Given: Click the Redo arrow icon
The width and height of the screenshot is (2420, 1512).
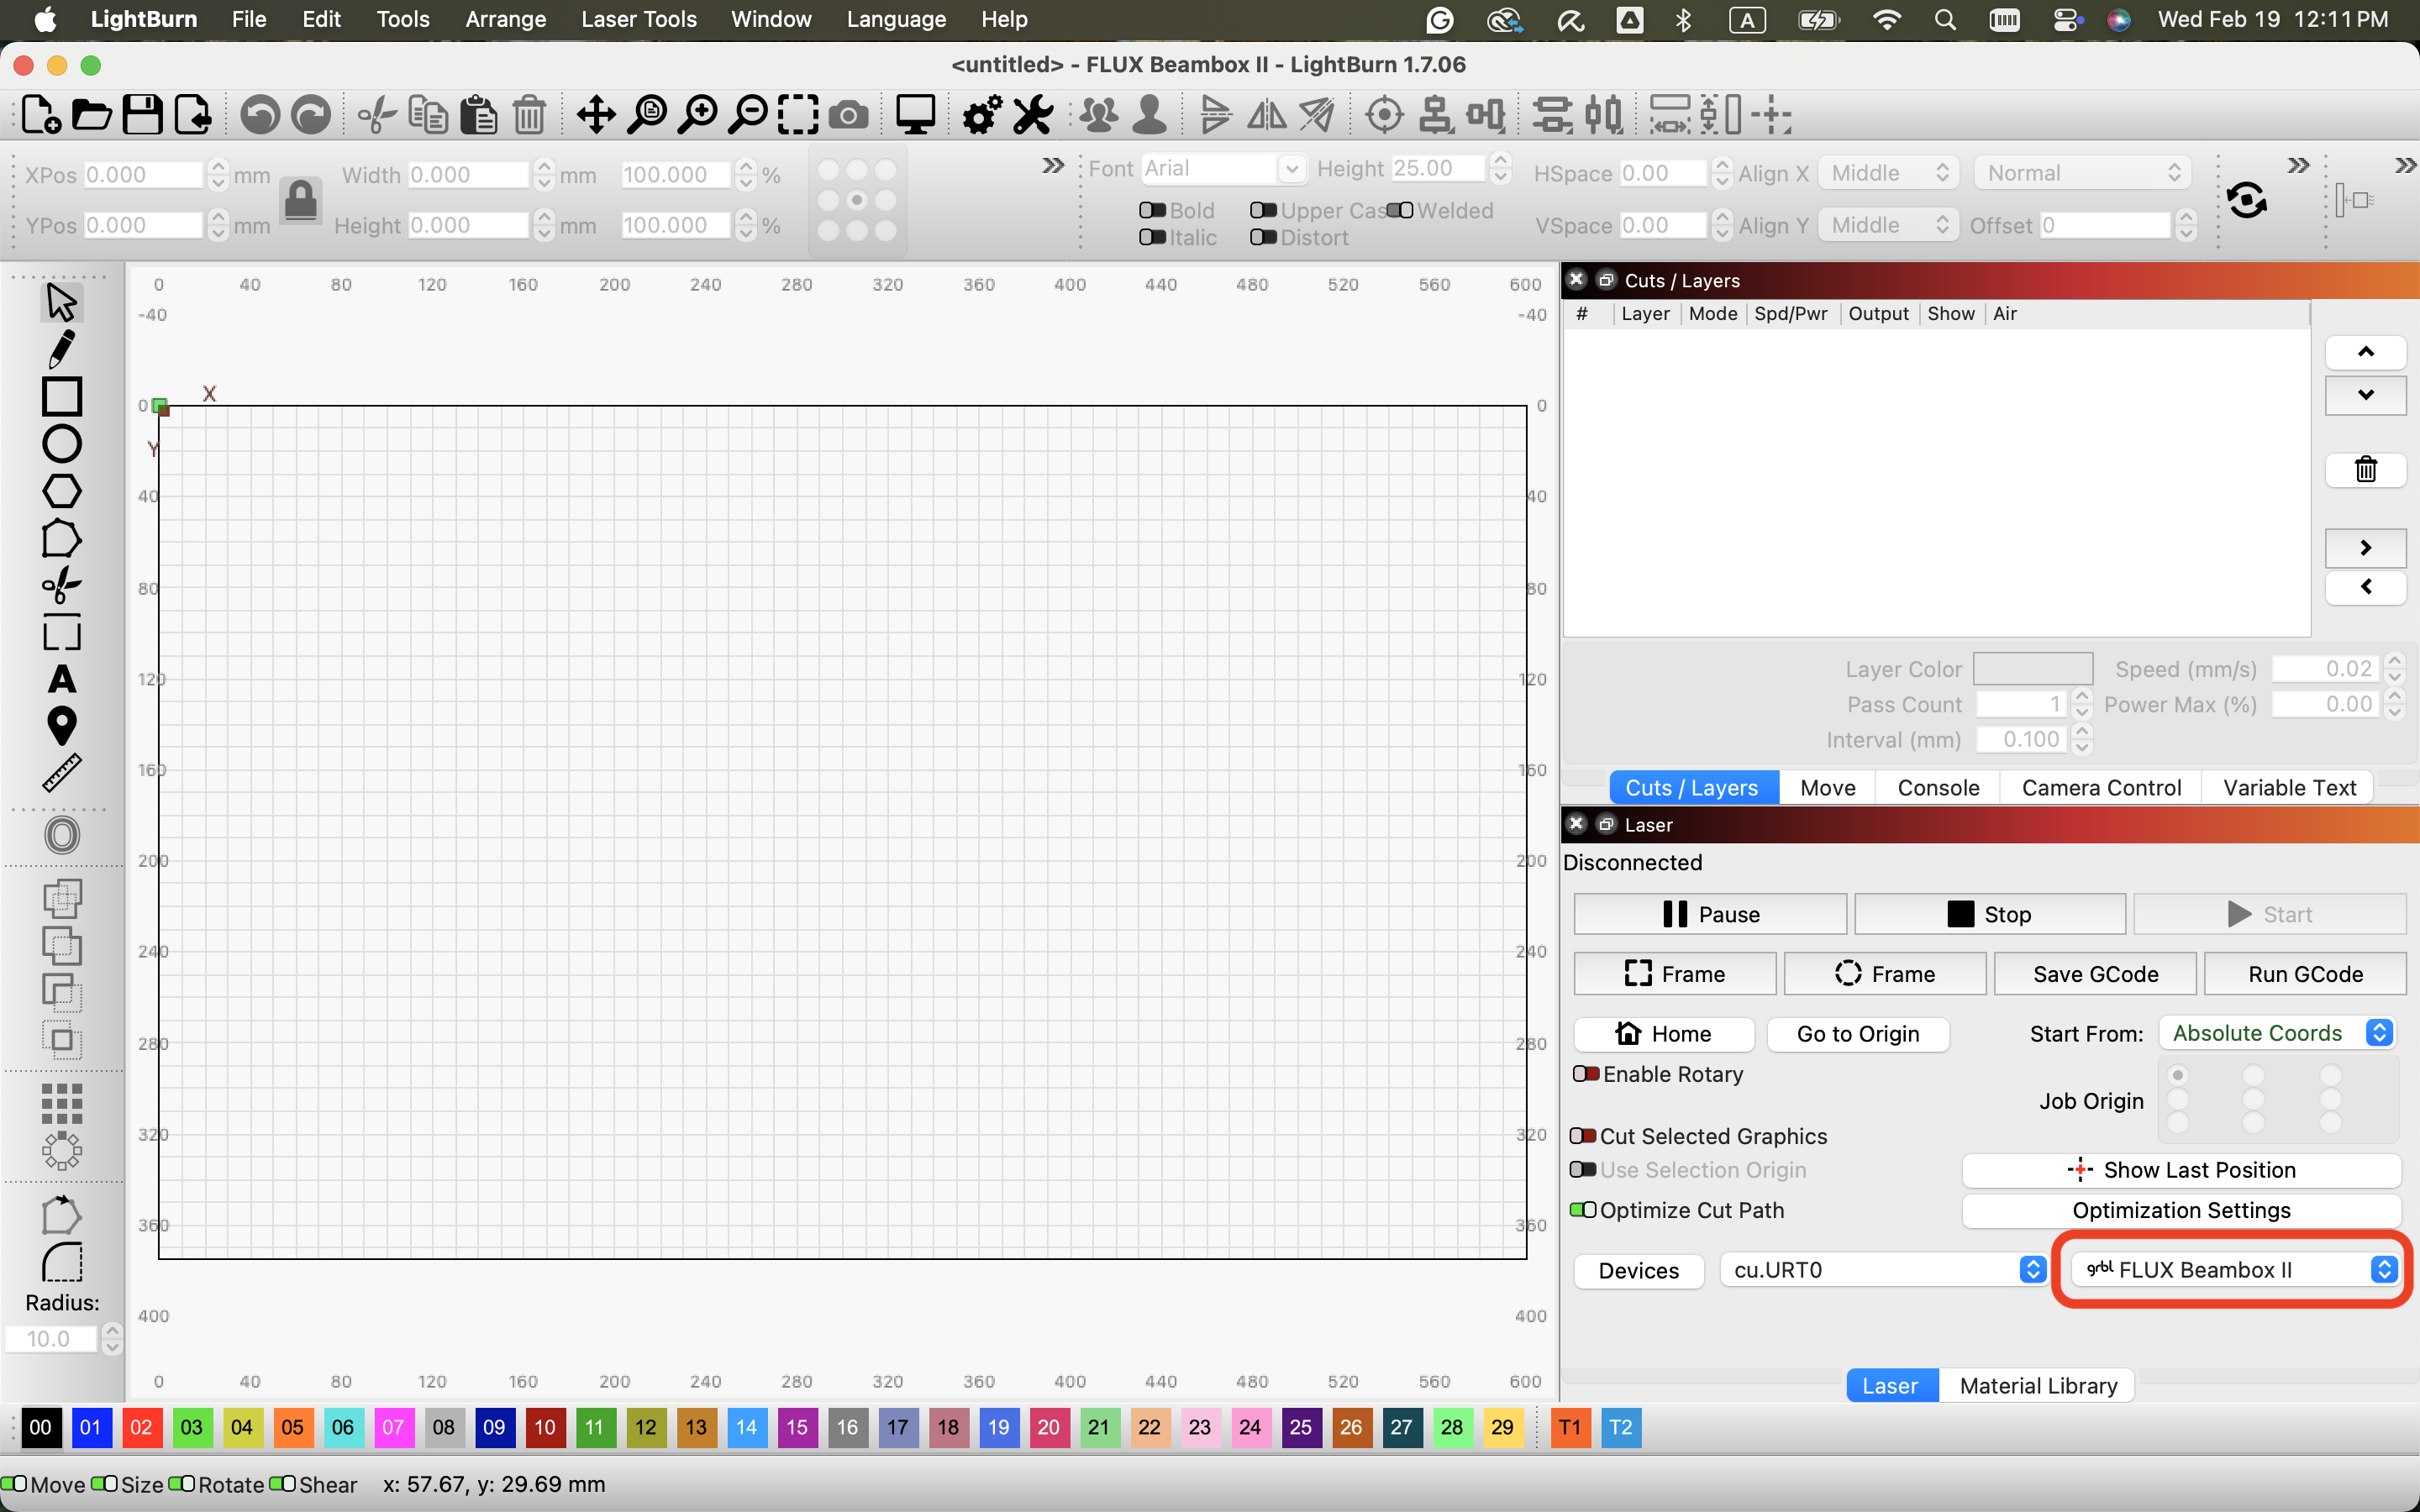Looking at the screenshot, I should click(310, 115).
